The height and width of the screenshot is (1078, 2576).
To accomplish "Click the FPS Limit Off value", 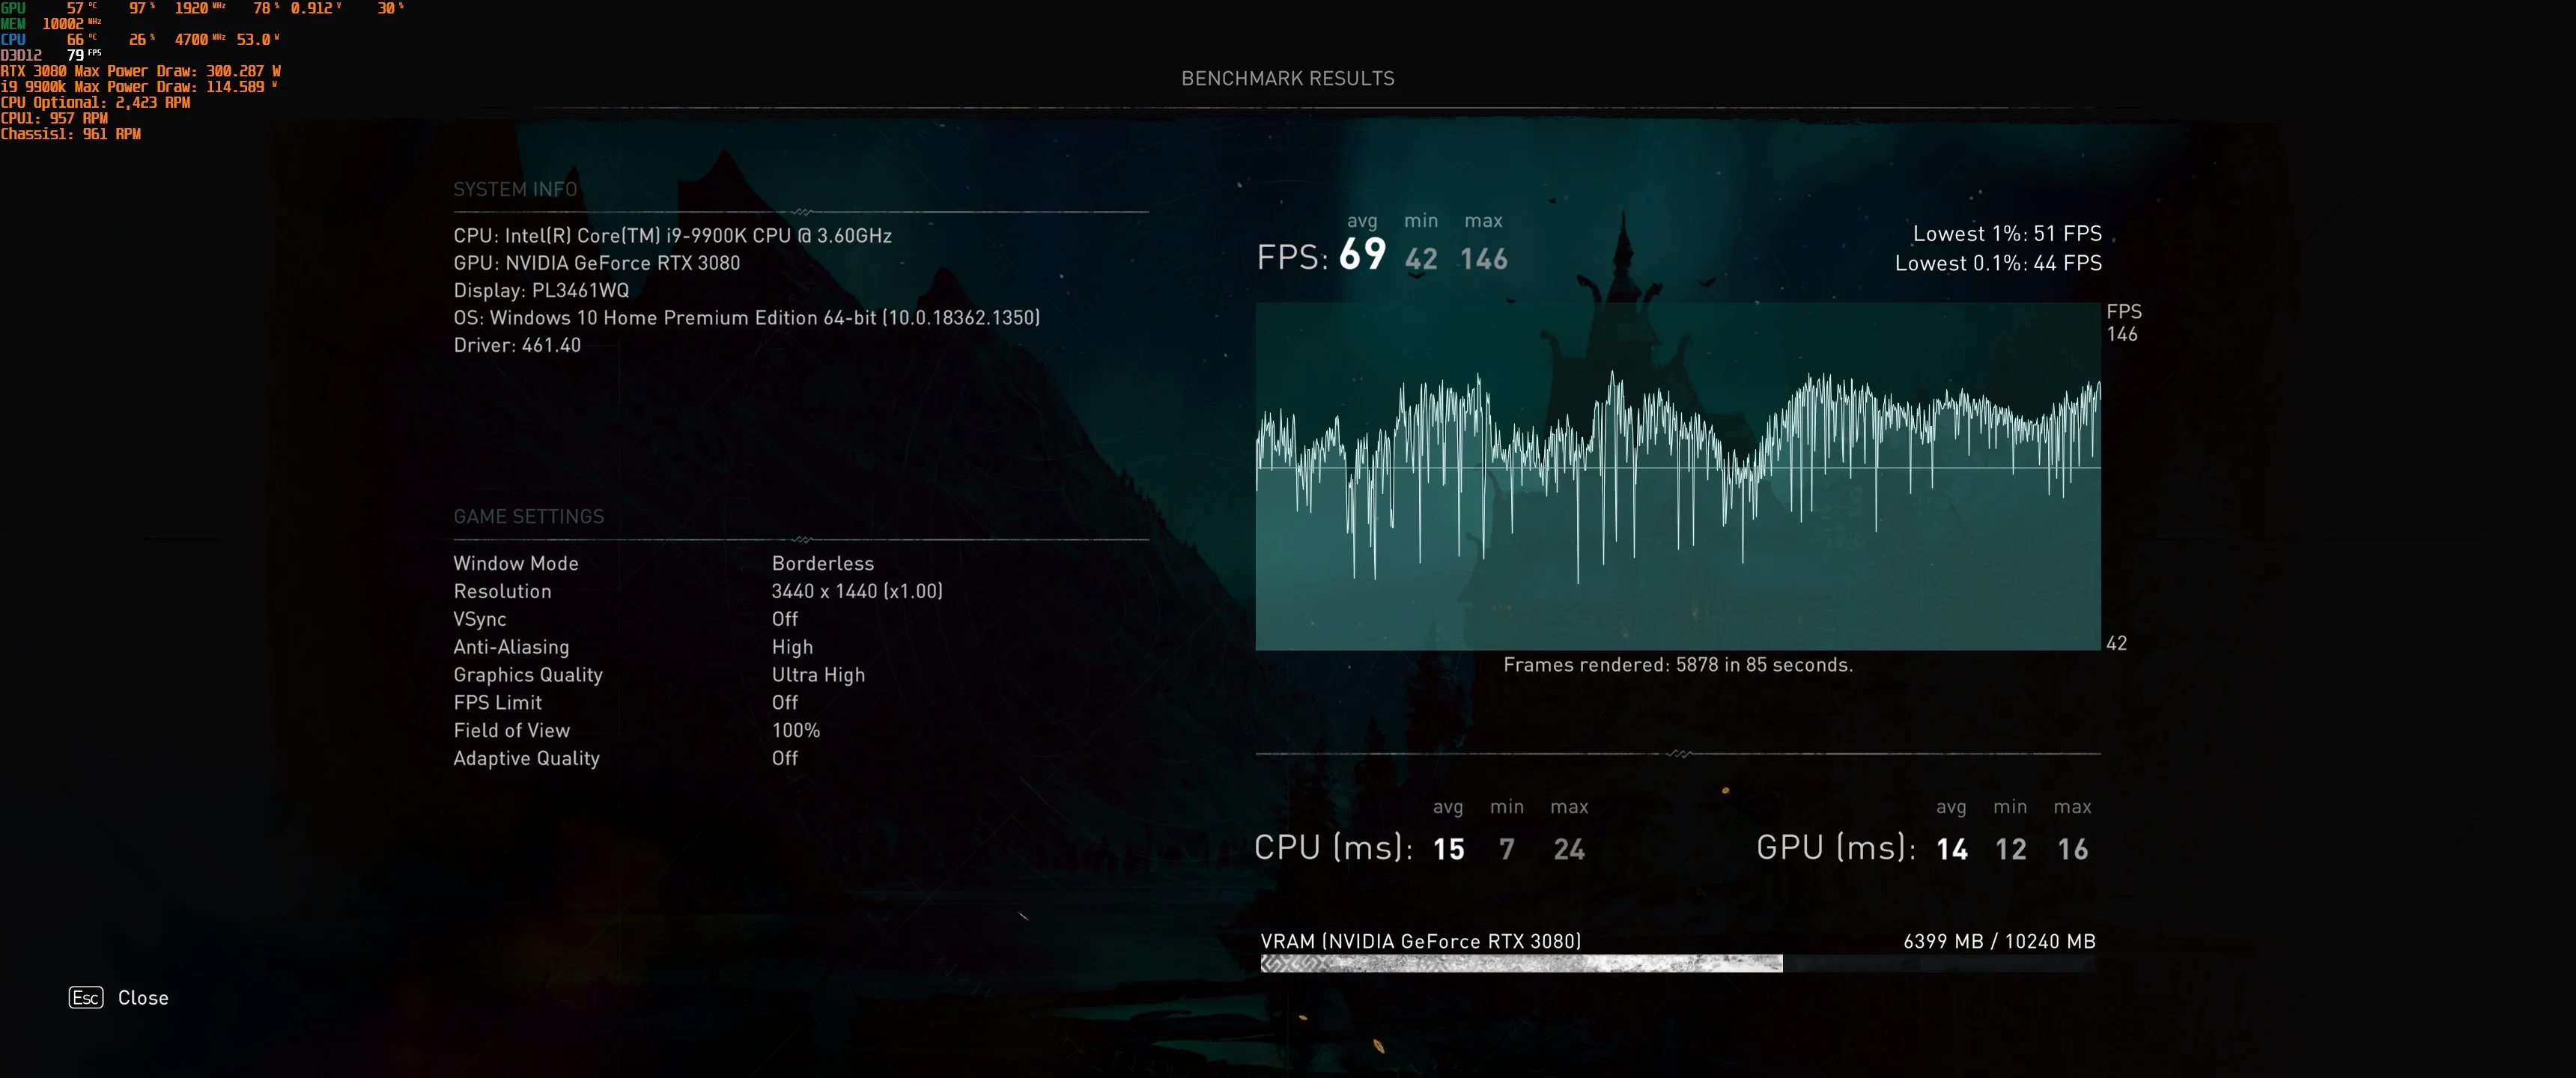I will coord(785,702).
